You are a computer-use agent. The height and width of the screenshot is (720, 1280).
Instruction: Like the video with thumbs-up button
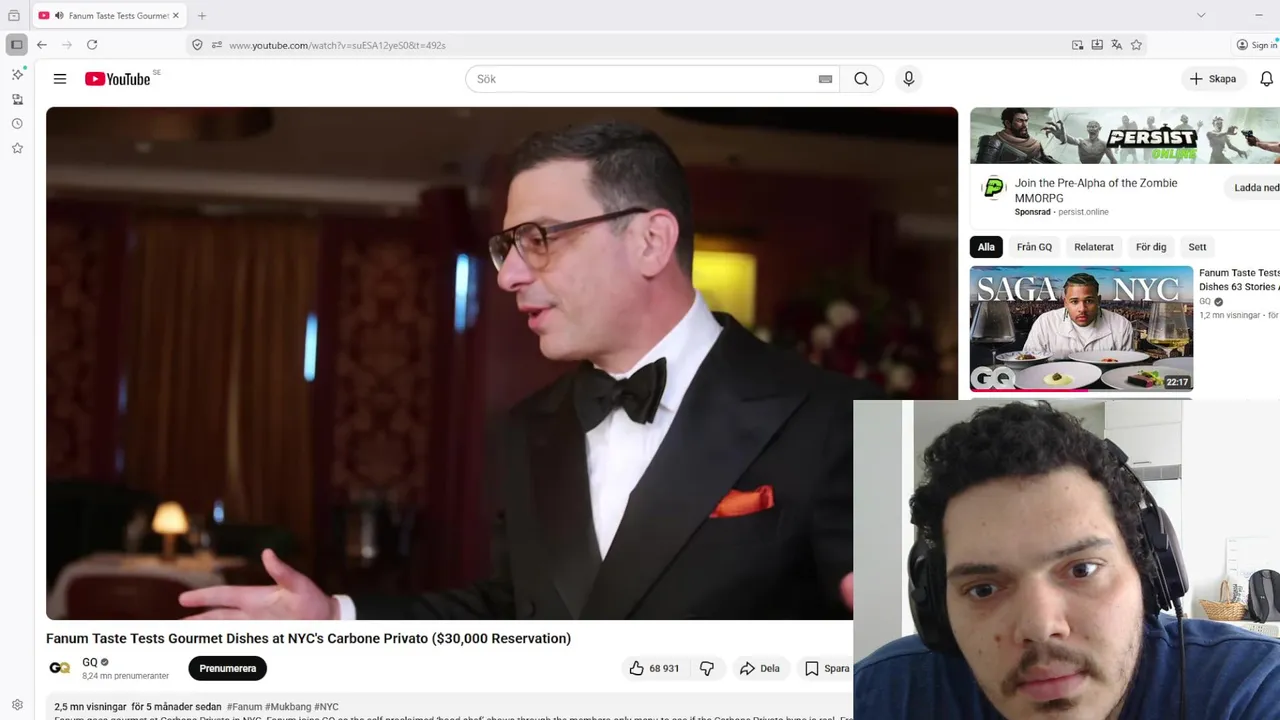[653, 668]
